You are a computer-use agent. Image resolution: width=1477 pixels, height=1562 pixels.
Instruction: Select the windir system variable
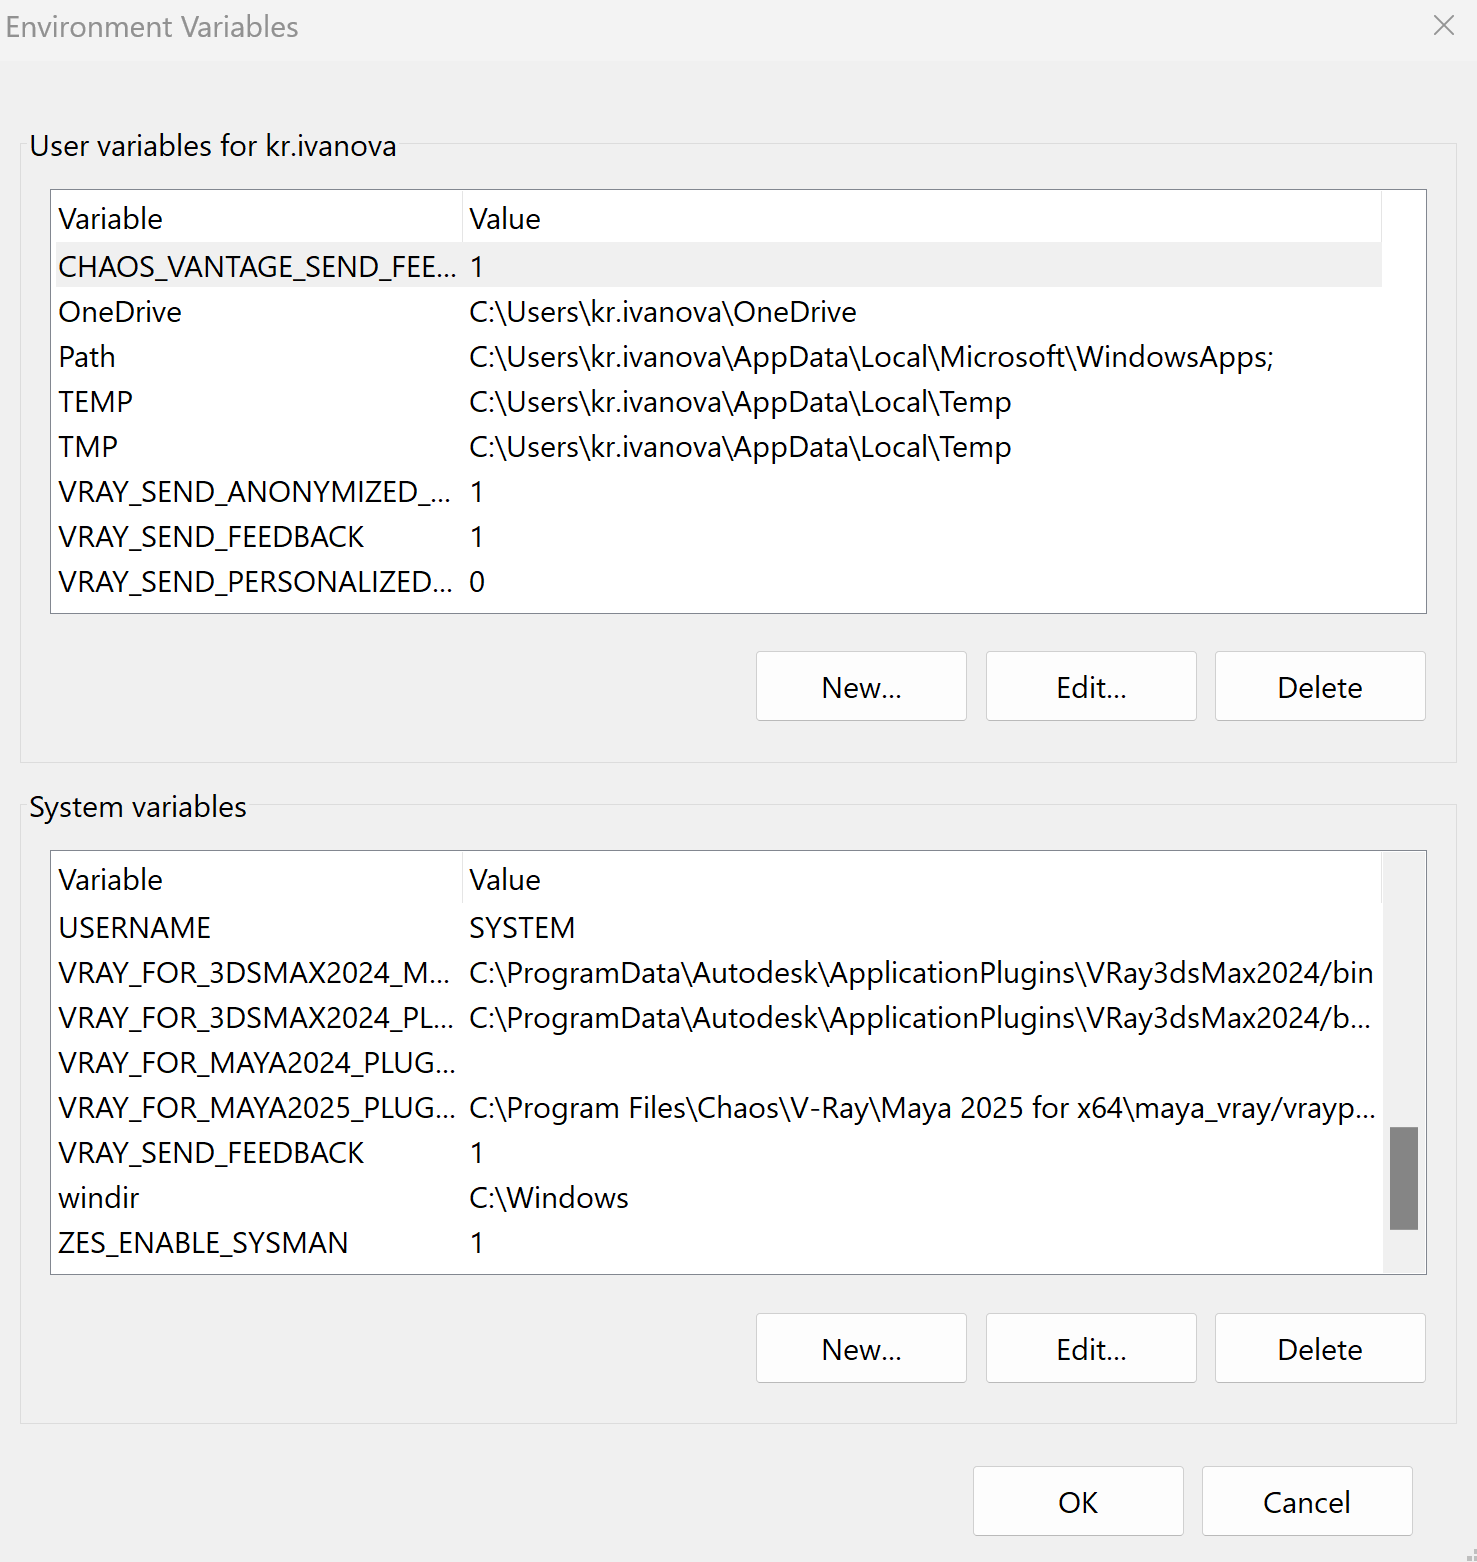tap(718, 1197)
